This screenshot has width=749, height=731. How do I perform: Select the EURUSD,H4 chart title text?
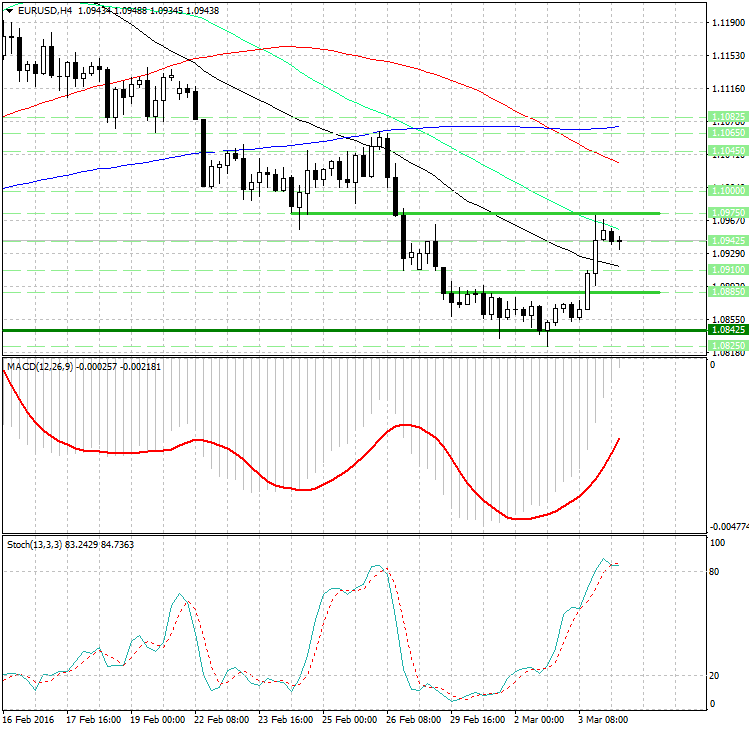click(45, 10)
